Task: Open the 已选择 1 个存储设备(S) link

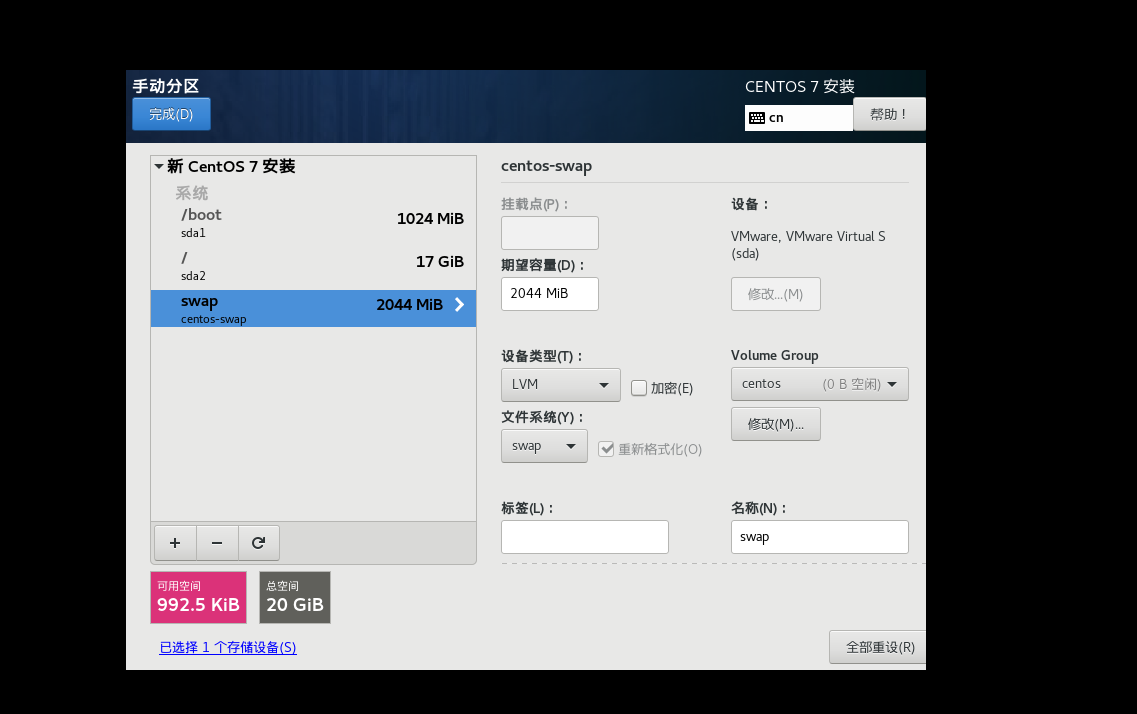Action: 228,647
